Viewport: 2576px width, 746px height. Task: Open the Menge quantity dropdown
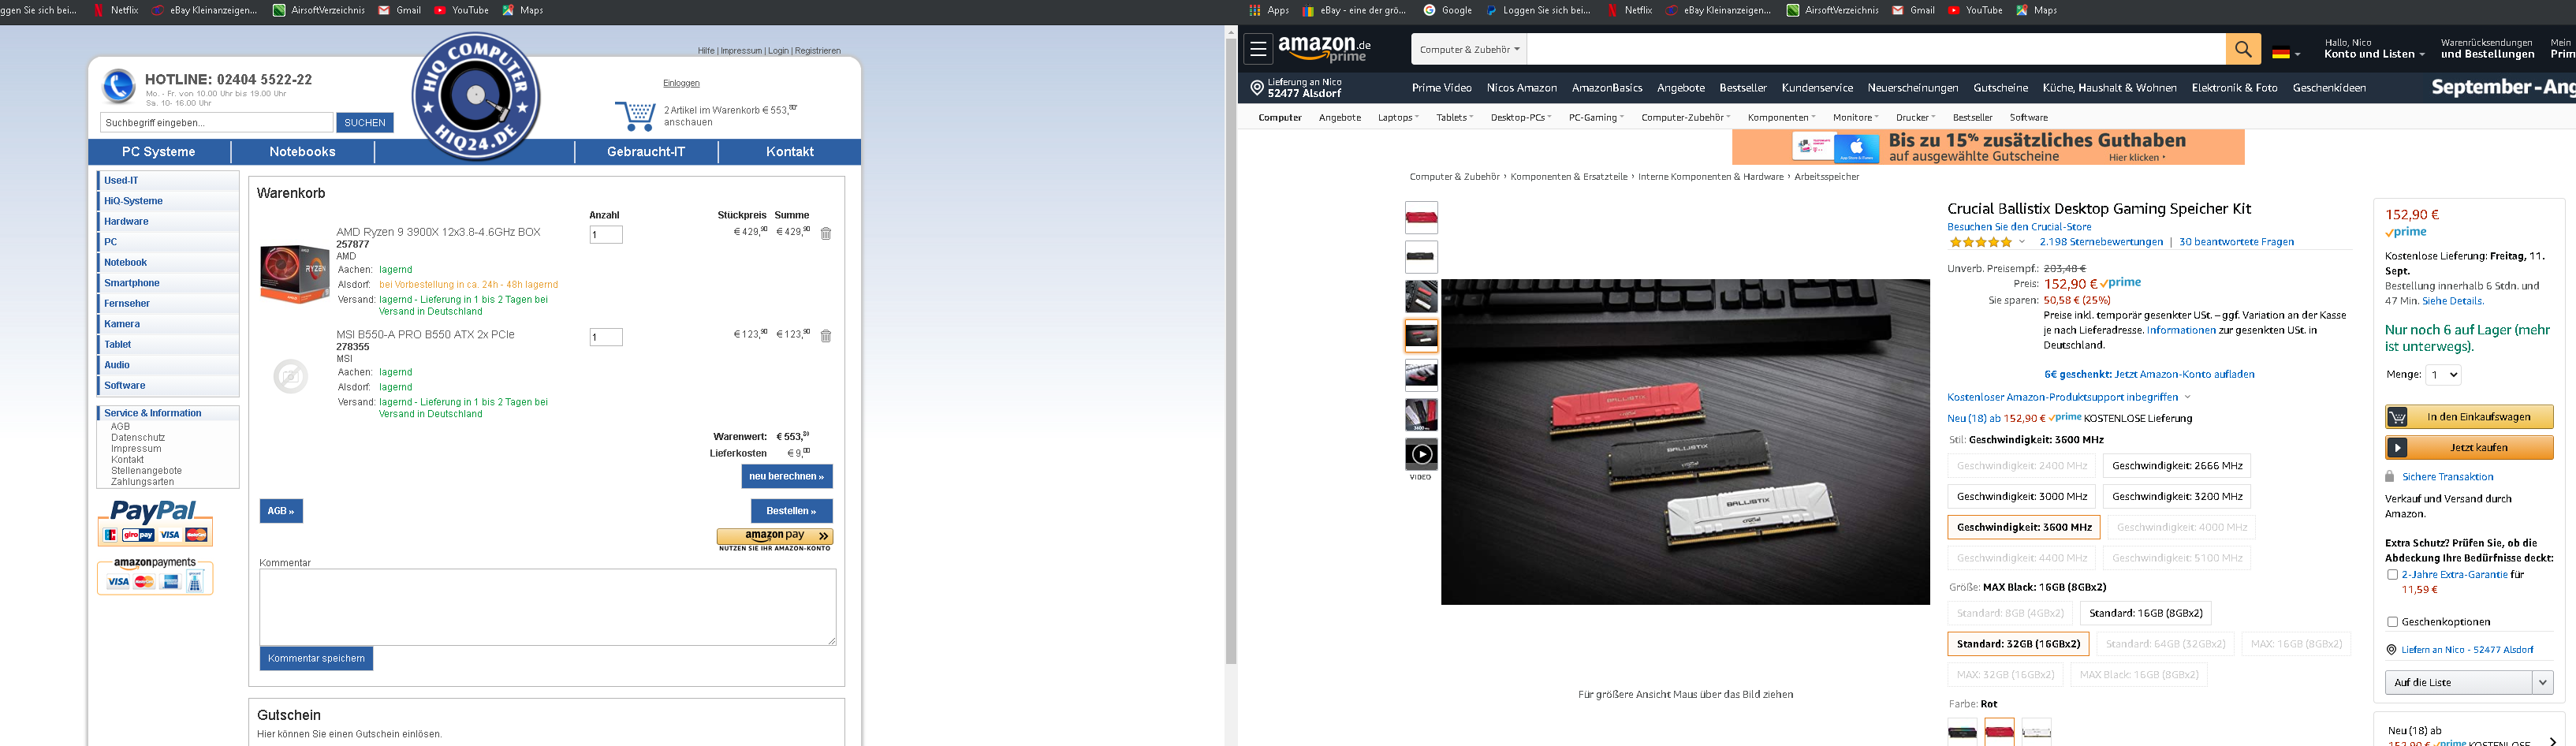pyautogui.click(x=2443, y=375)
